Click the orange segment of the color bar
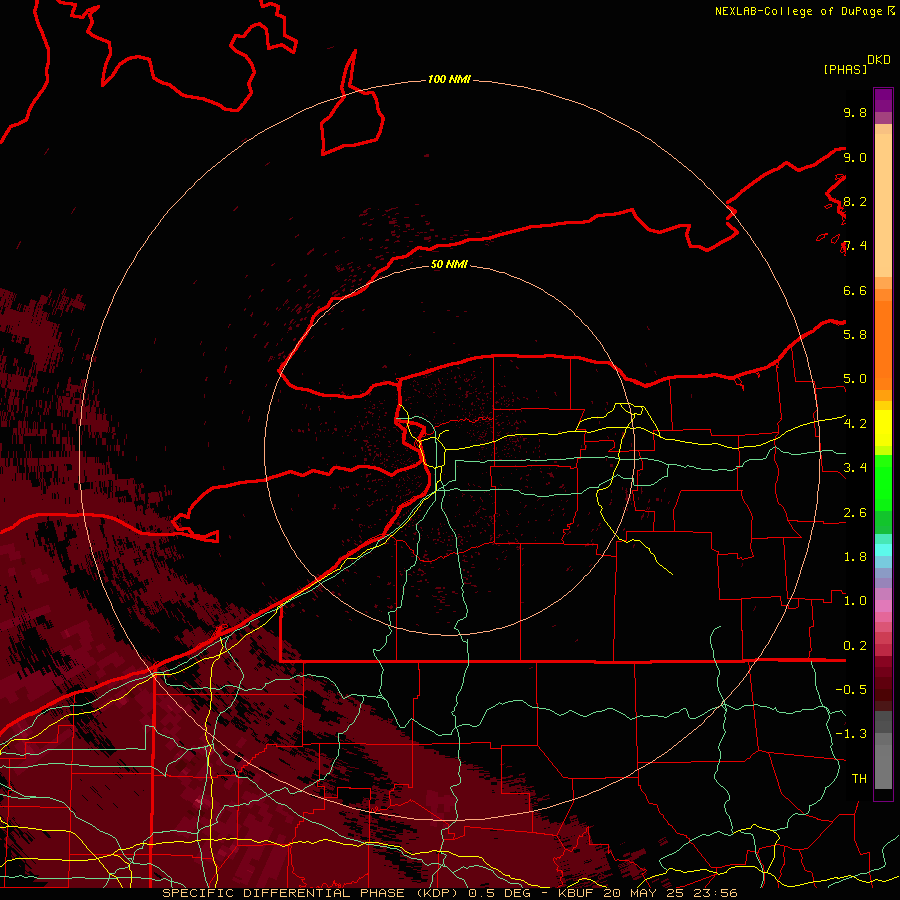The width and height of the screenshot is (900, 900). point(883,344)
